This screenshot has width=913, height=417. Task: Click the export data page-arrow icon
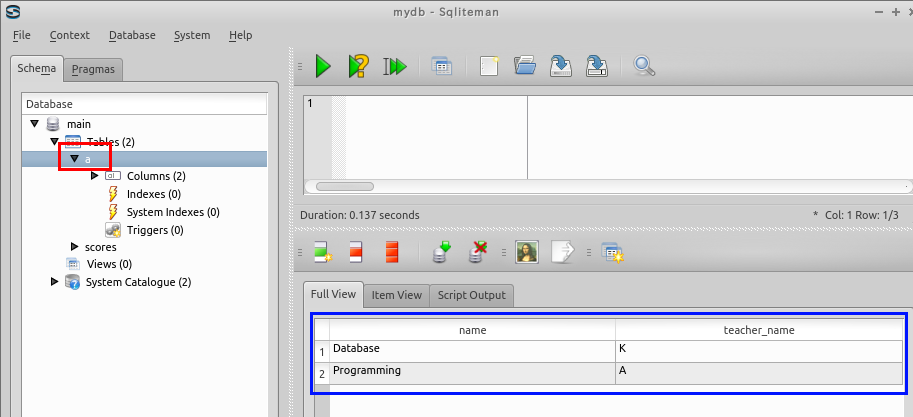pyautogui.click(x=562, y=252)
